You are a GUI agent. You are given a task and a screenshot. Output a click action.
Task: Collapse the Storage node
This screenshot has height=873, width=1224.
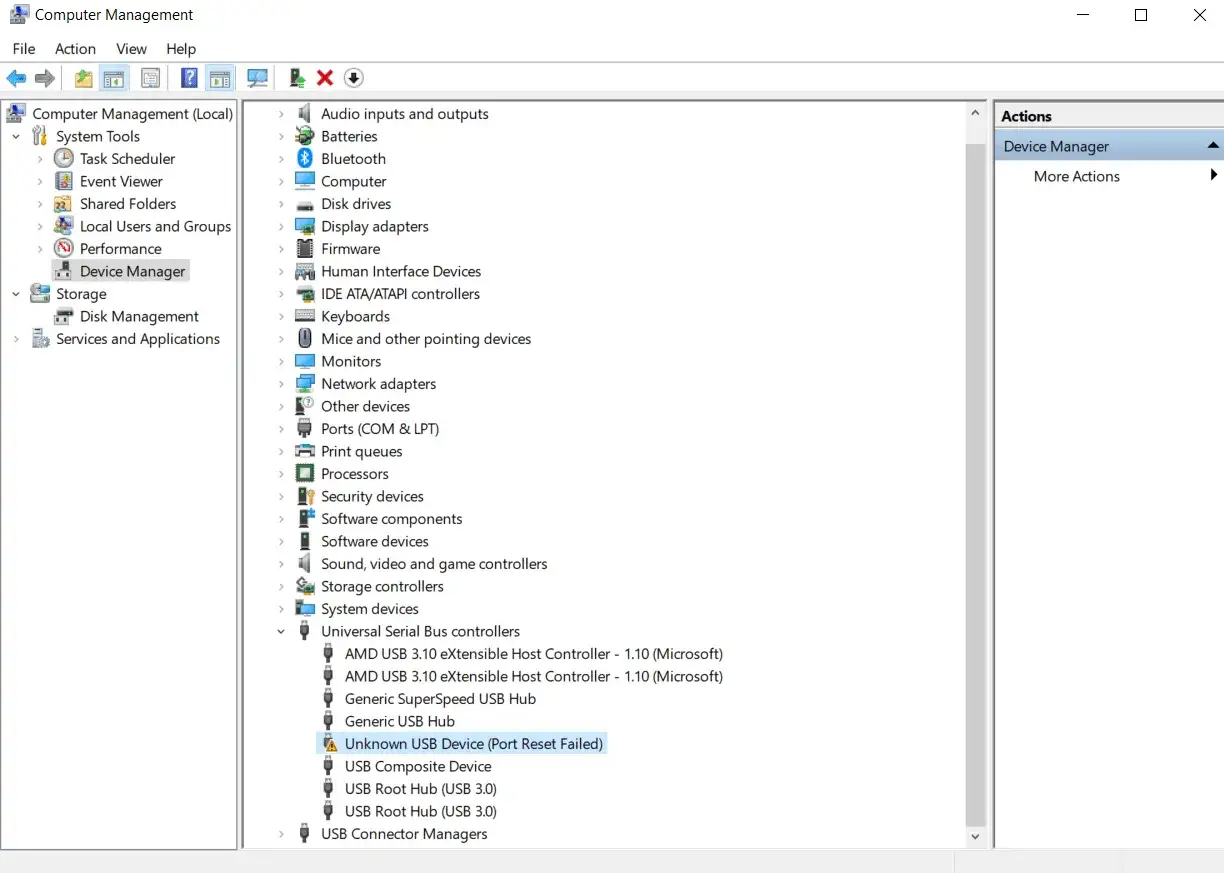pos(16,294)
